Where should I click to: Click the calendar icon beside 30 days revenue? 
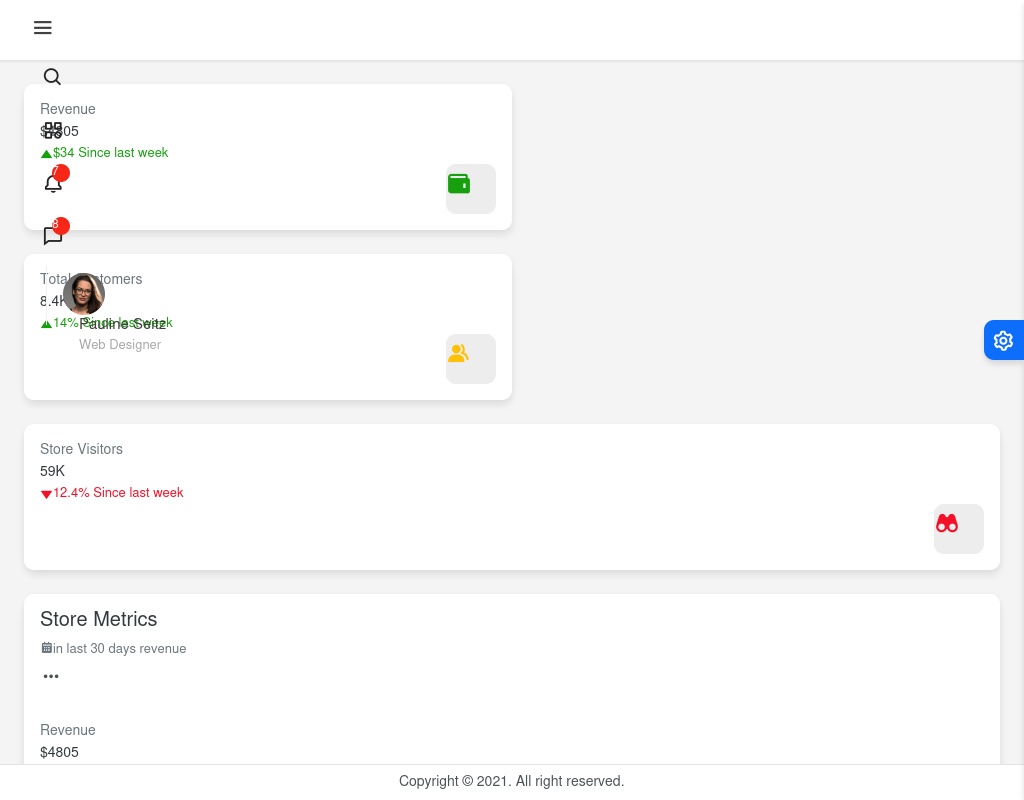(46, 648)
